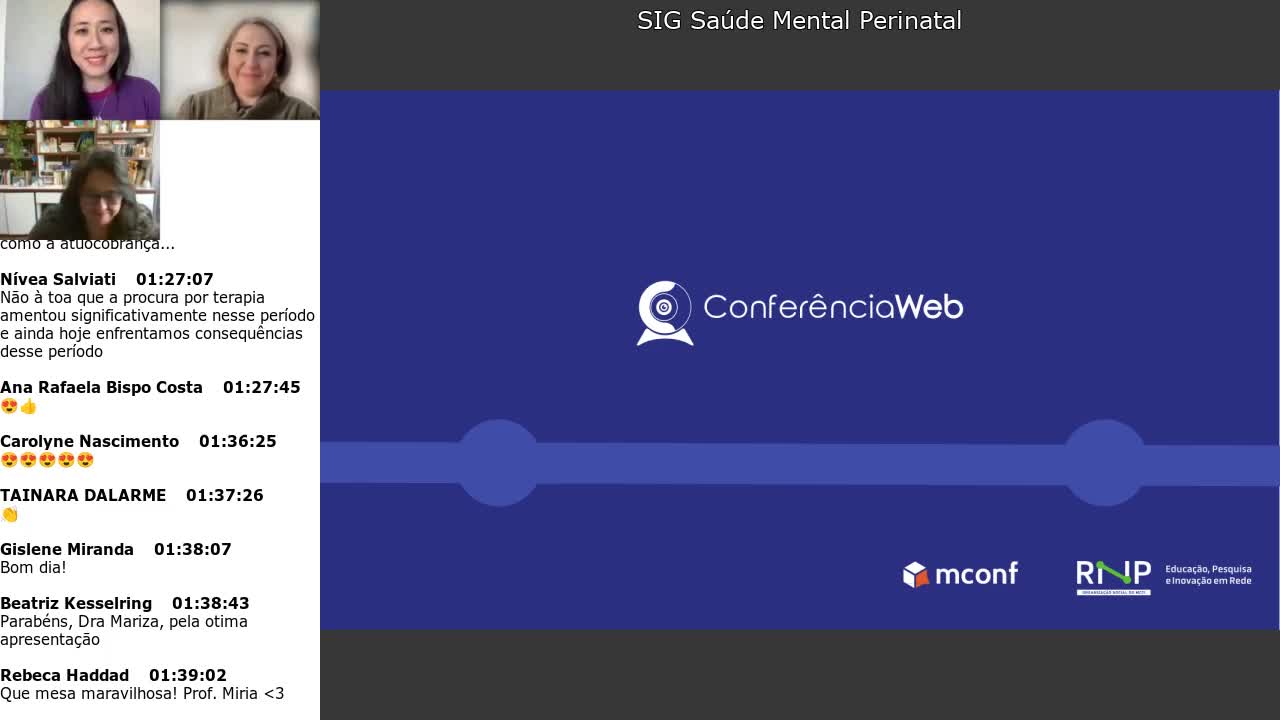Image resolution: width=1280 pixels, height=720 pixels.
Task: Click timestamp 01:38:43 in chat
Action: pyautogui.click(x=211, y=603)
